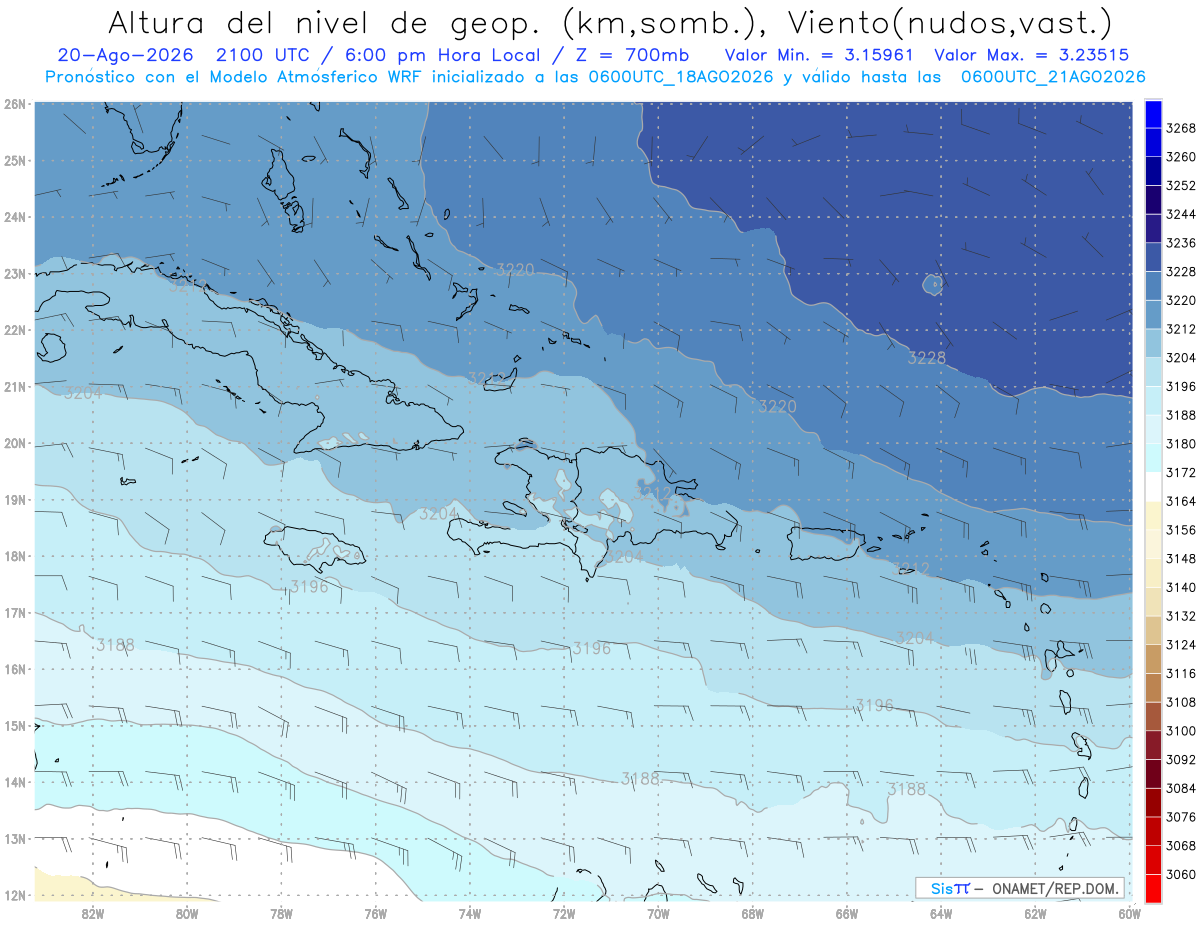Click the 78W longitude axis label
Image resolution: width=1200 pixels, height=927 pixels.
(x=281, y=914)
